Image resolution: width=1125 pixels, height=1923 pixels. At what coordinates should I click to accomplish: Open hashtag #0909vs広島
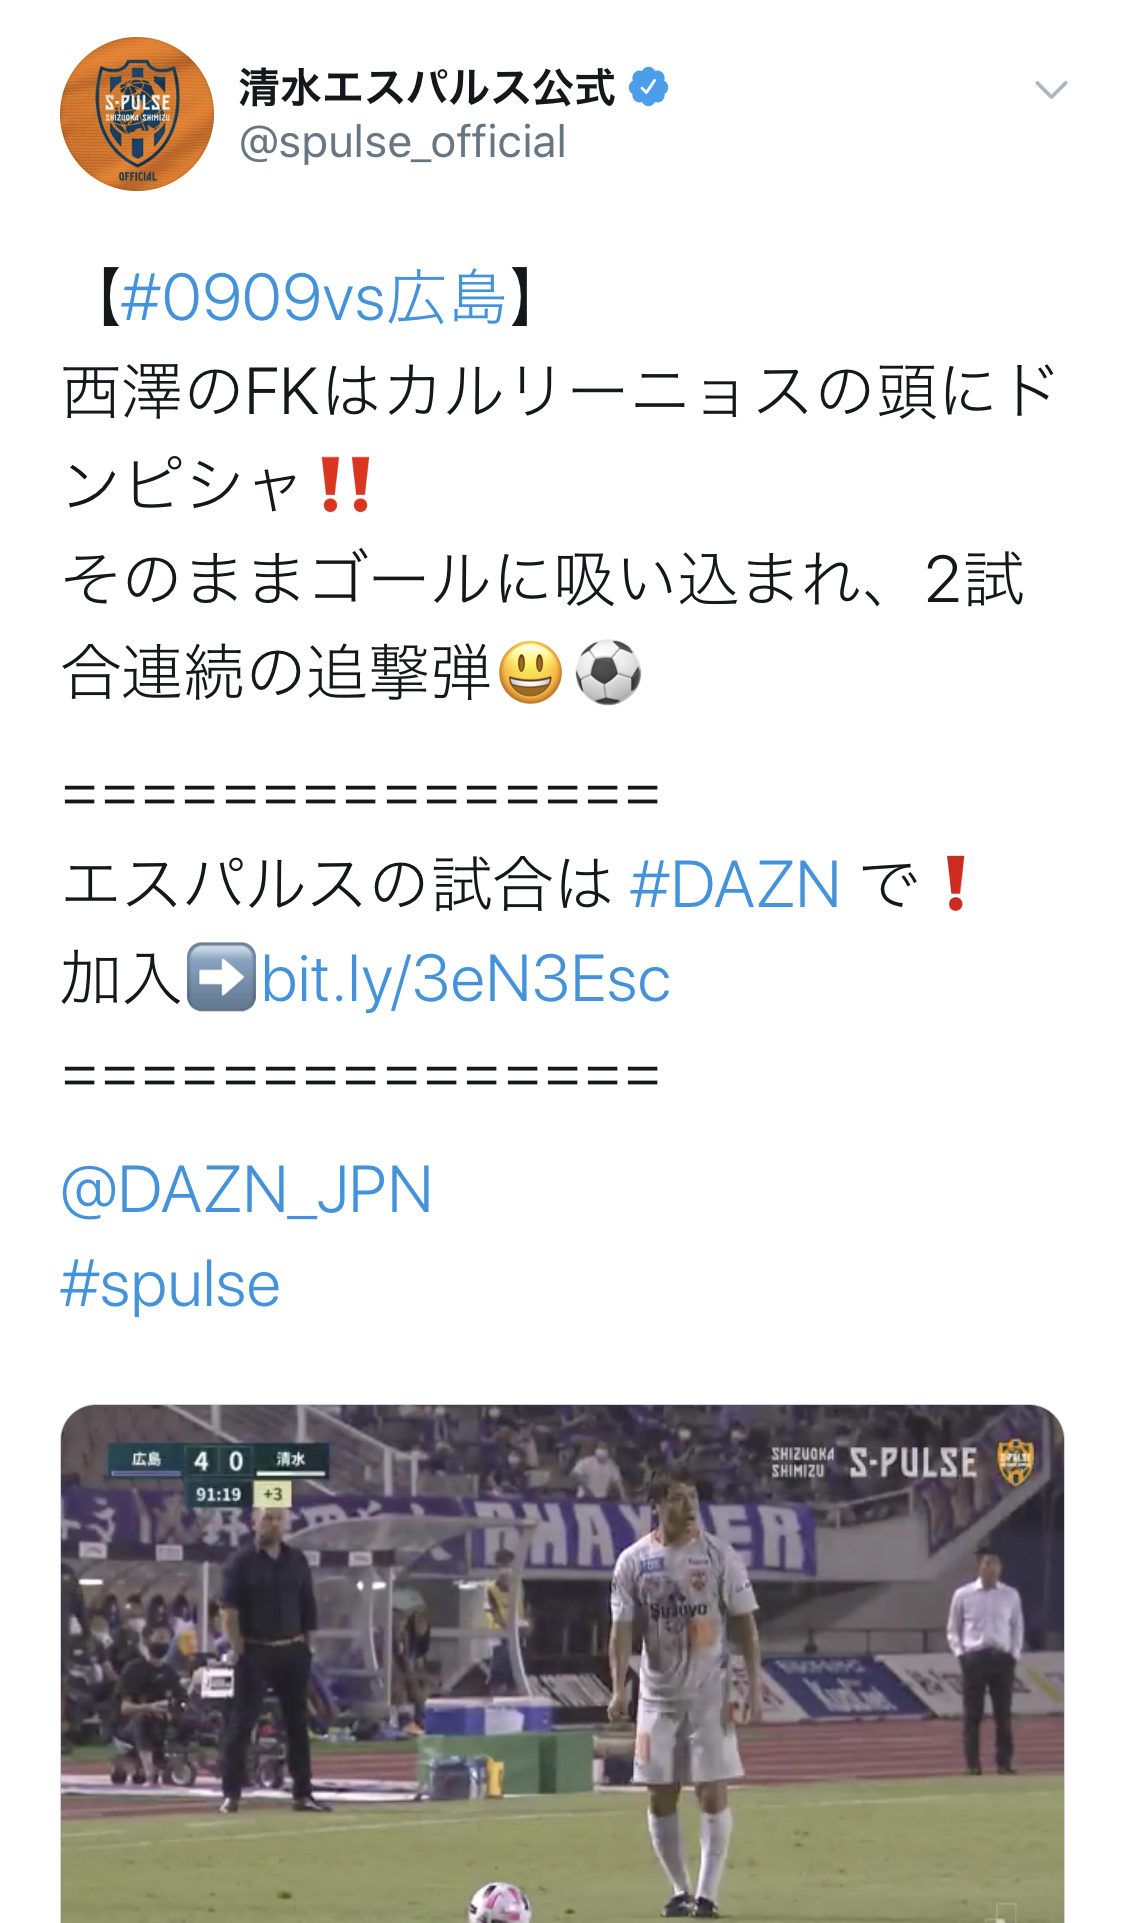[314, 298]
